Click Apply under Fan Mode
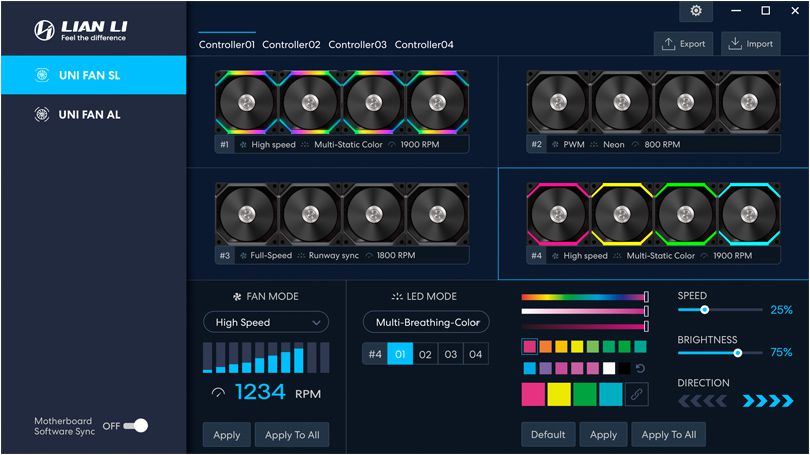 coord(227,435)
